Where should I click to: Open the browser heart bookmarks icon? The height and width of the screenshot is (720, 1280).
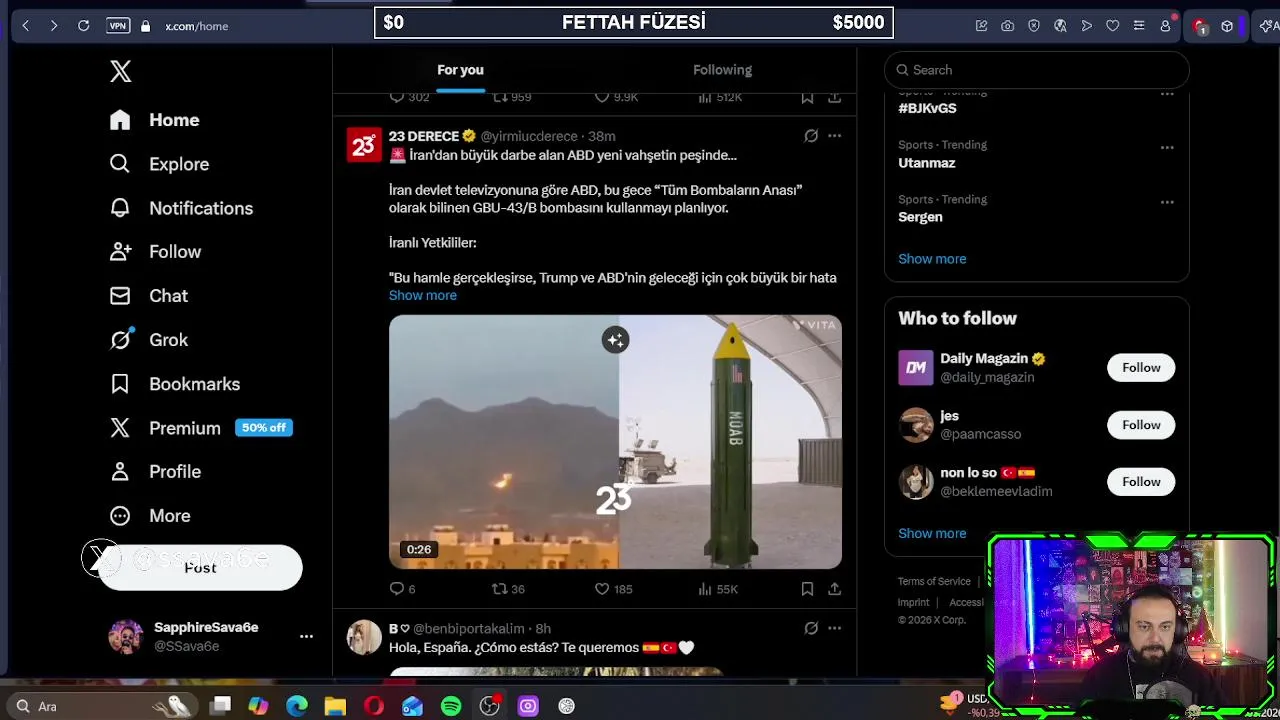click(1112, 26)
